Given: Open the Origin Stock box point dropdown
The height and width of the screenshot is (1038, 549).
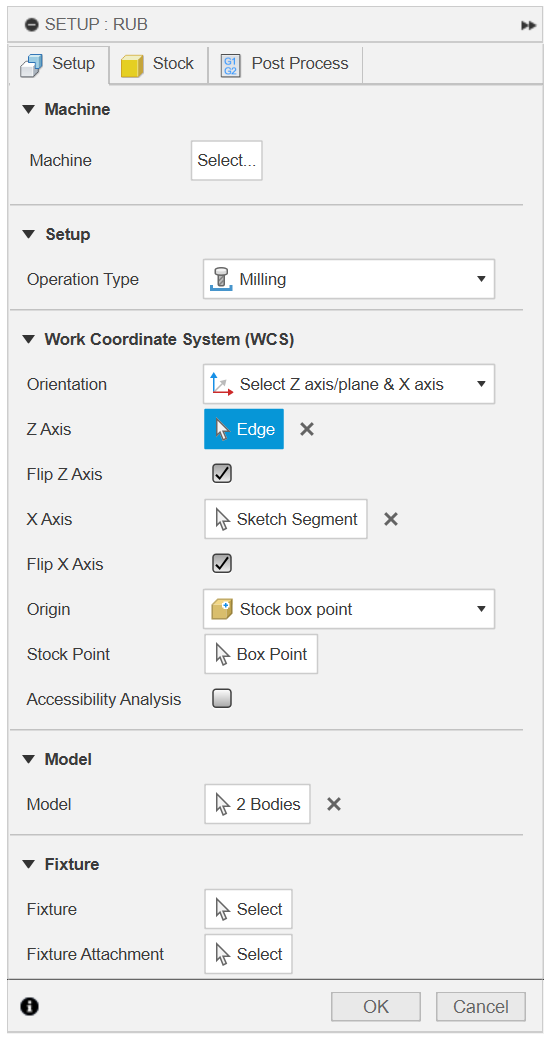Looking at the screenshot, I should coord(348,609).
